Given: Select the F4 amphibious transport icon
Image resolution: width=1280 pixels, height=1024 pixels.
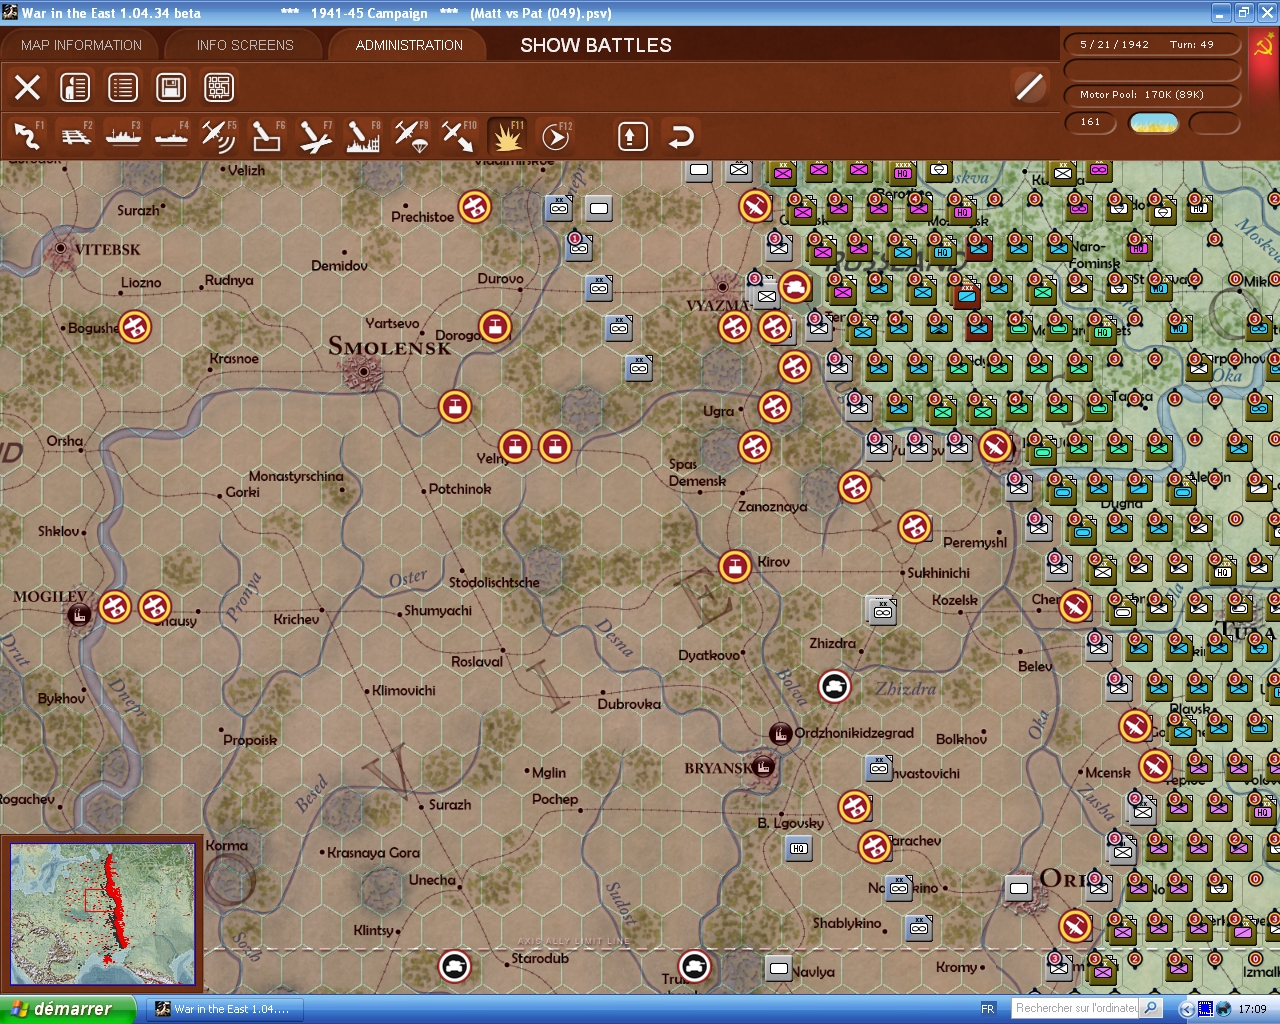Looking at the screenshot, I should [171, 136].
